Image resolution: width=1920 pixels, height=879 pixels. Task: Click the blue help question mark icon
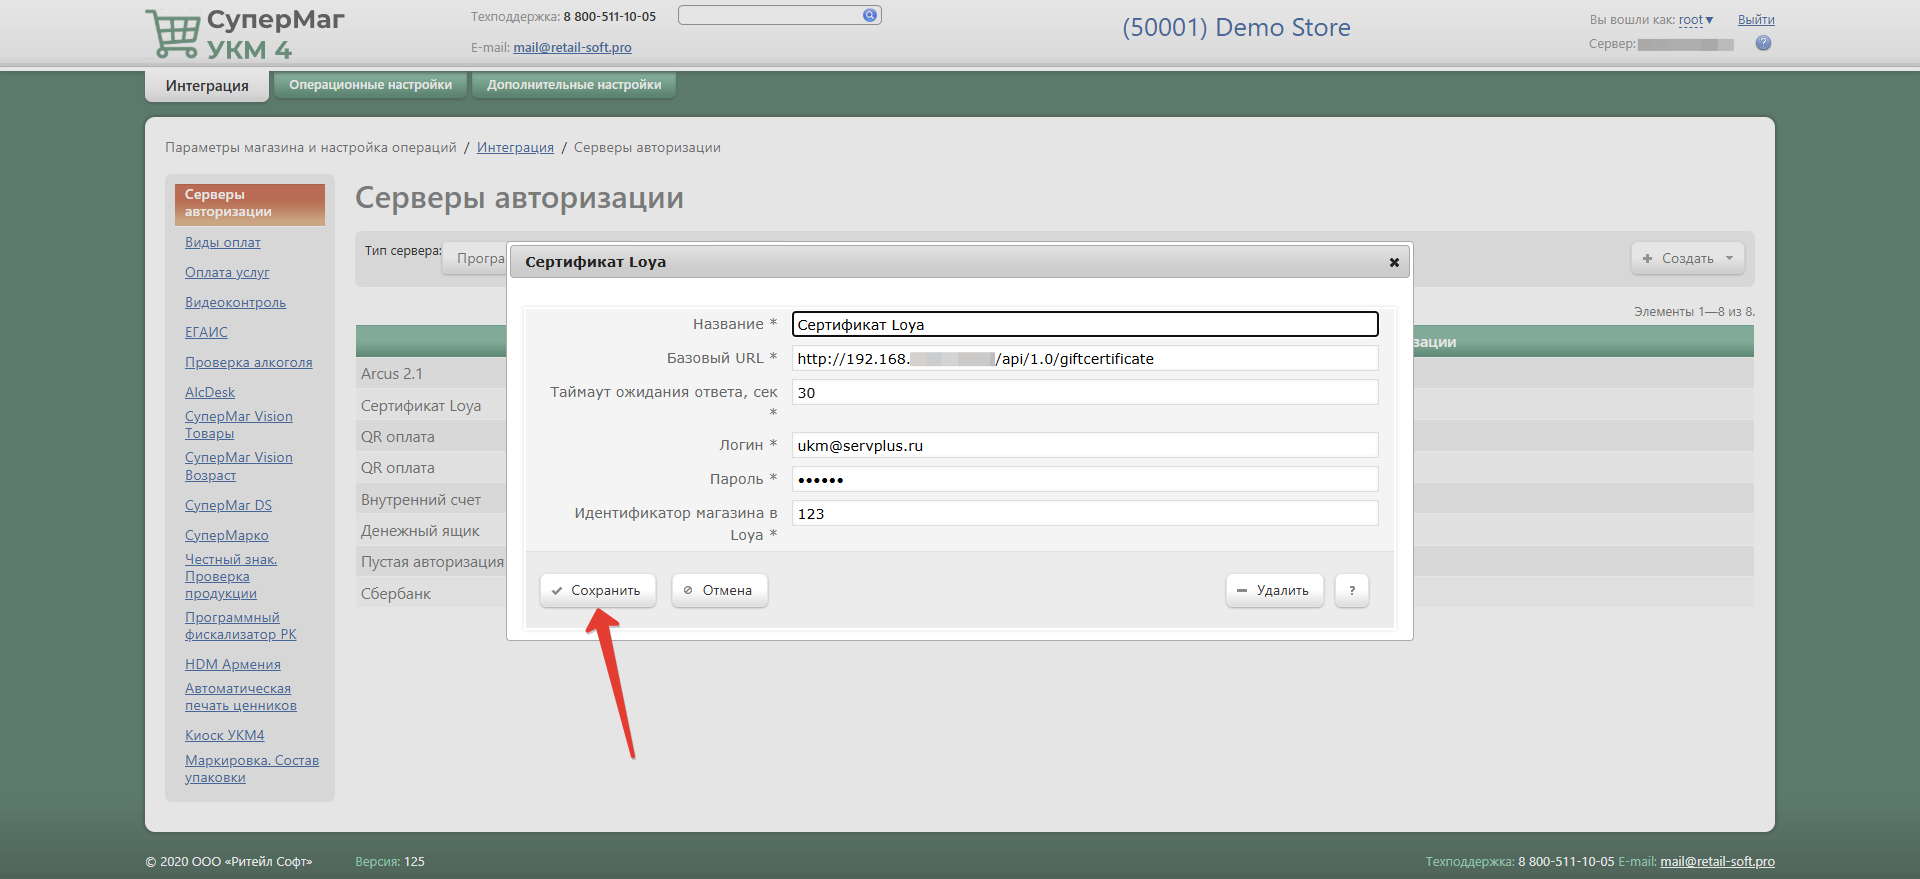point(1763,43)
